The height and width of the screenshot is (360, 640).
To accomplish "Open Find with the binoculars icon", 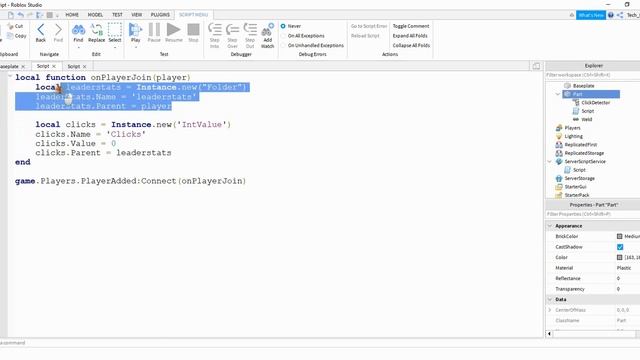I will coord(78,33).
